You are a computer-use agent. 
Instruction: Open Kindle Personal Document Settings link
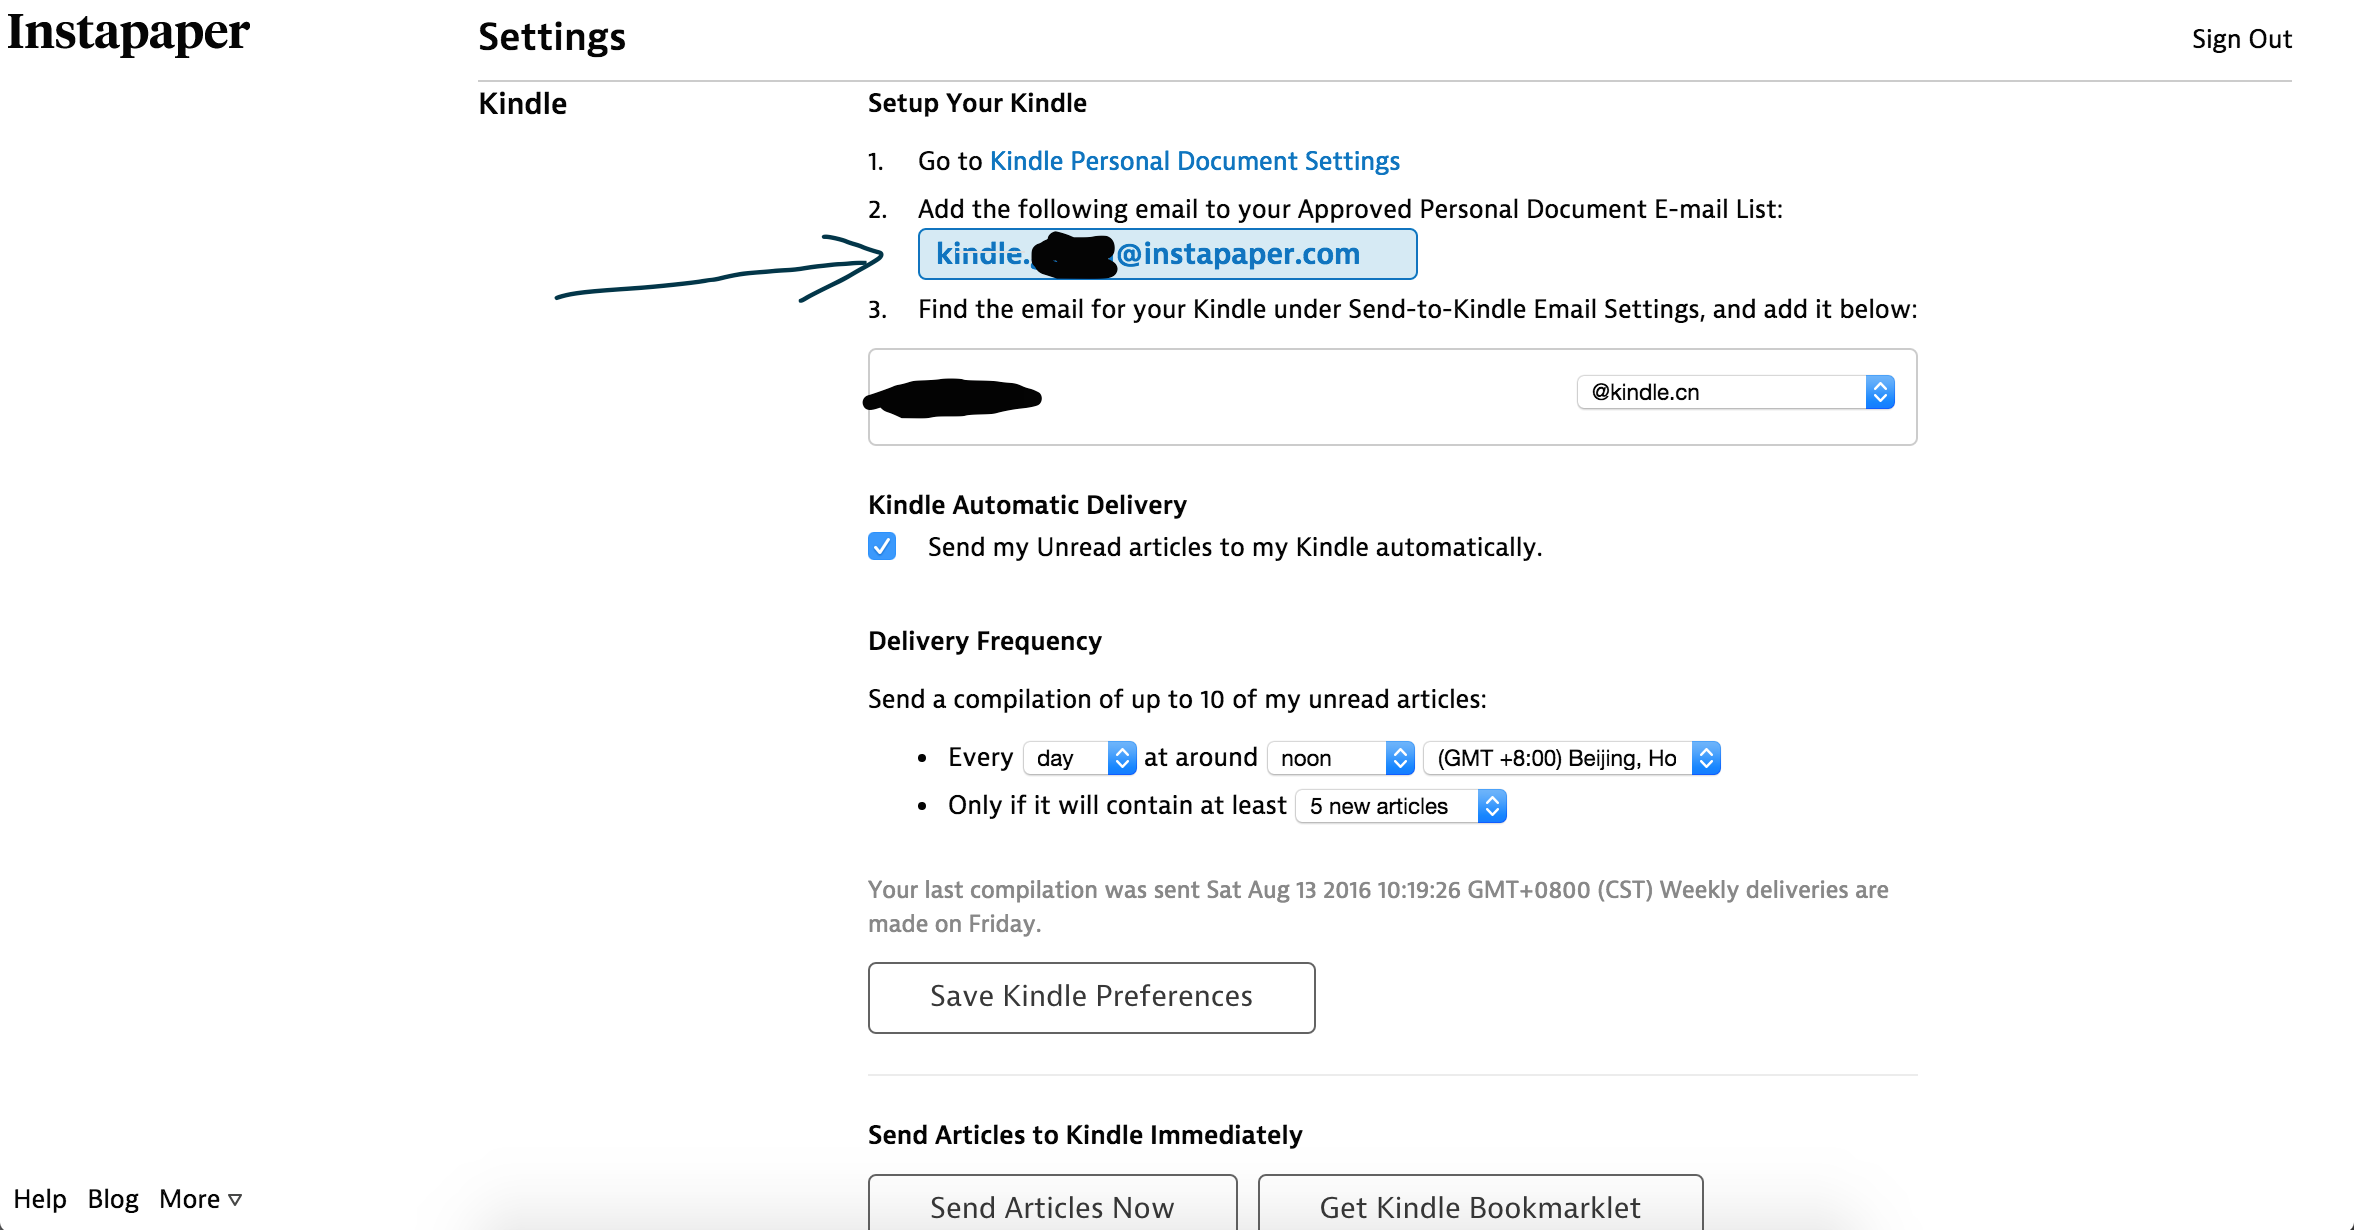point(1193,161)
